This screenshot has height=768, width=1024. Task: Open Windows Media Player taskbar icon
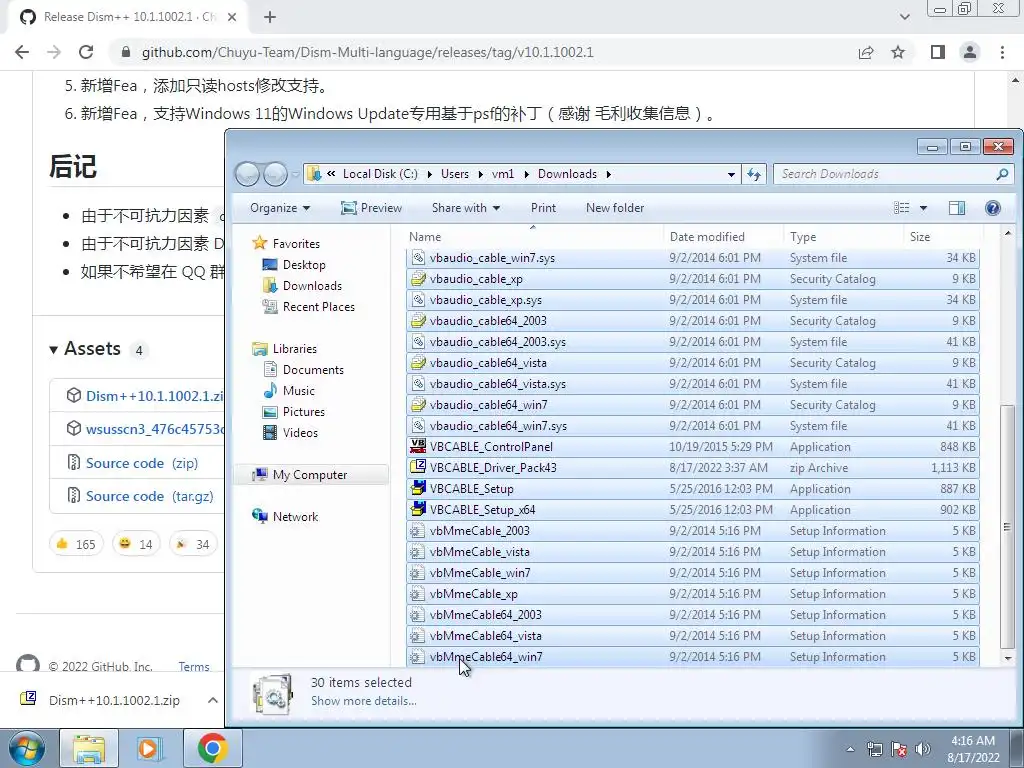pyautogui.click(x=150, y=748)
